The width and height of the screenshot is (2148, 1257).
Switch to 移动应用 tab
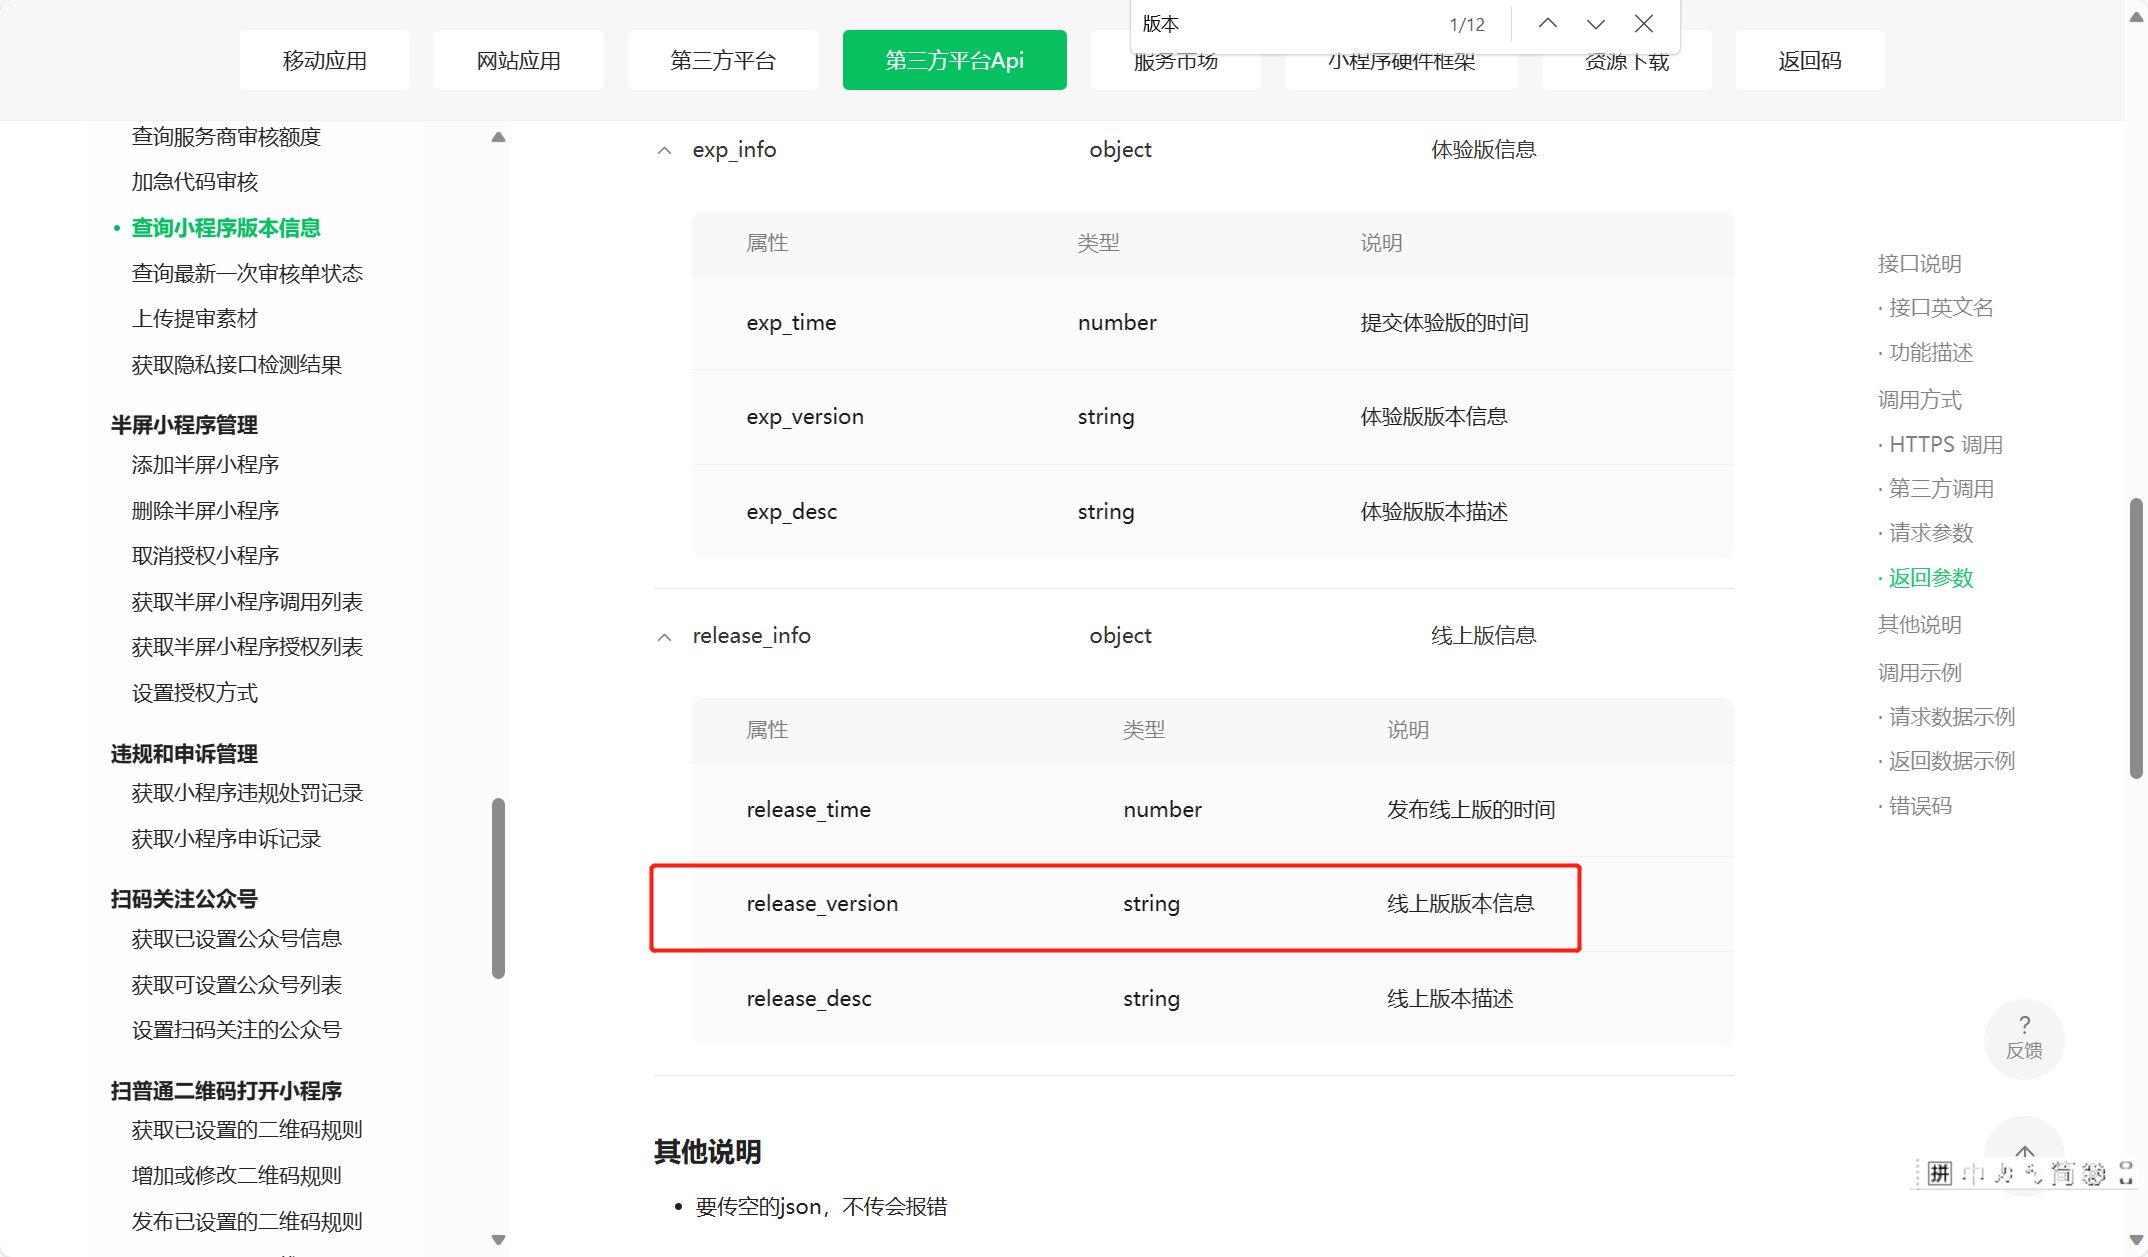click(324, 60)
